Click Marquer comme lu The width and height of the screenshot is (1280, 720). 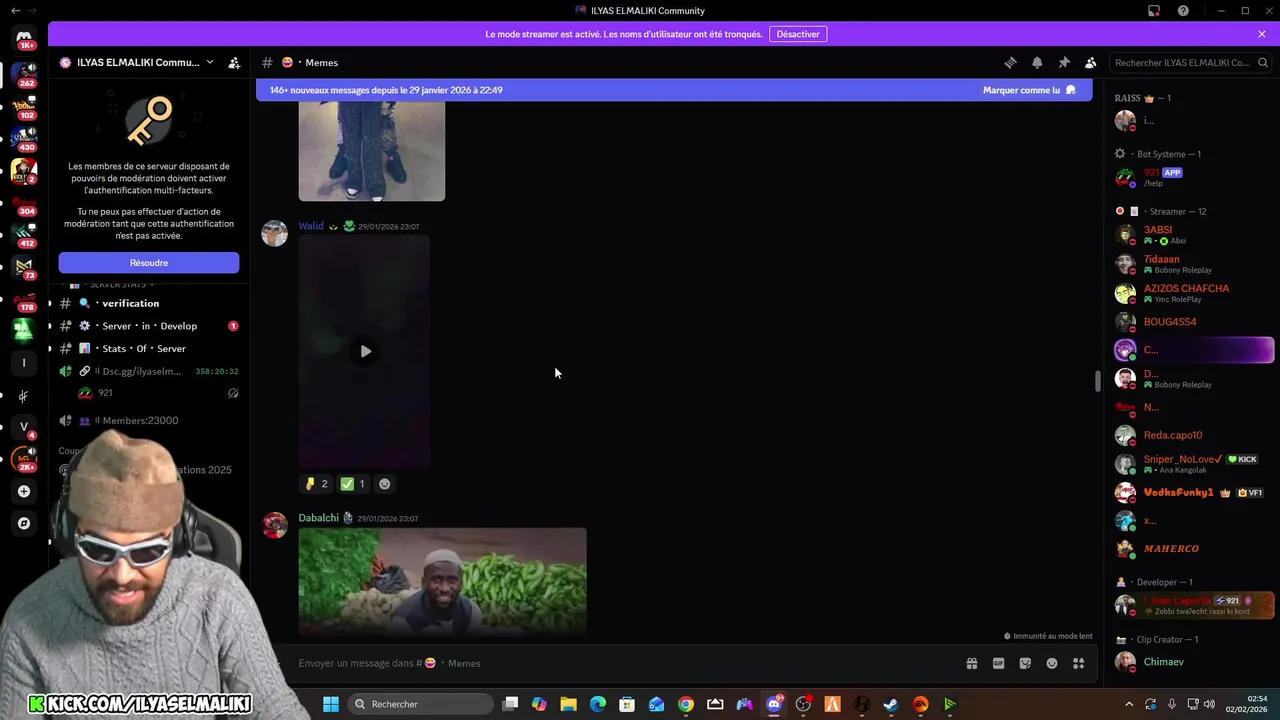point(1029,90)
